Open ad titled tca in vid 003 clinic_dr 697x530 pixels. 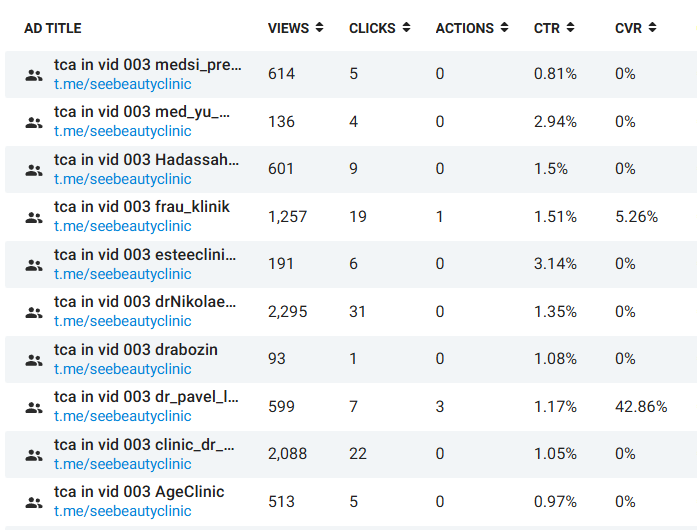click(x=147, y=444)
